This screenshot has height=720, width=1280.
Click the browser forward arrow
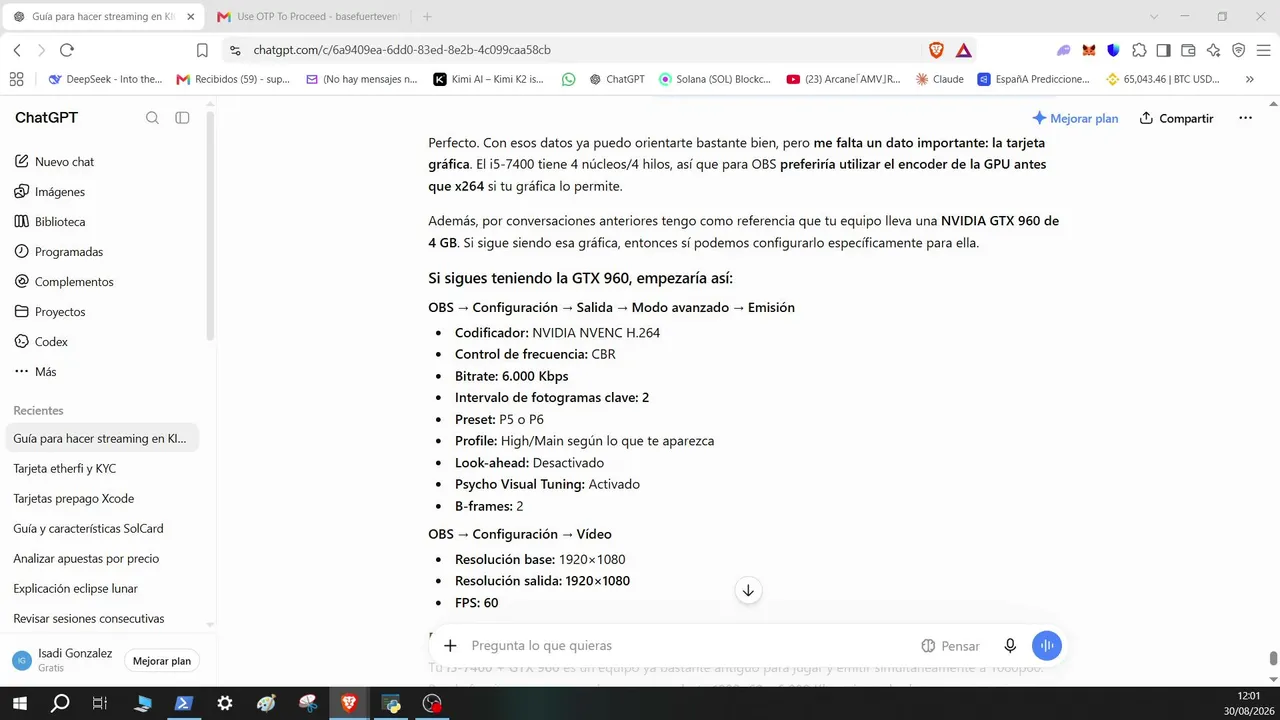point(41,50)
